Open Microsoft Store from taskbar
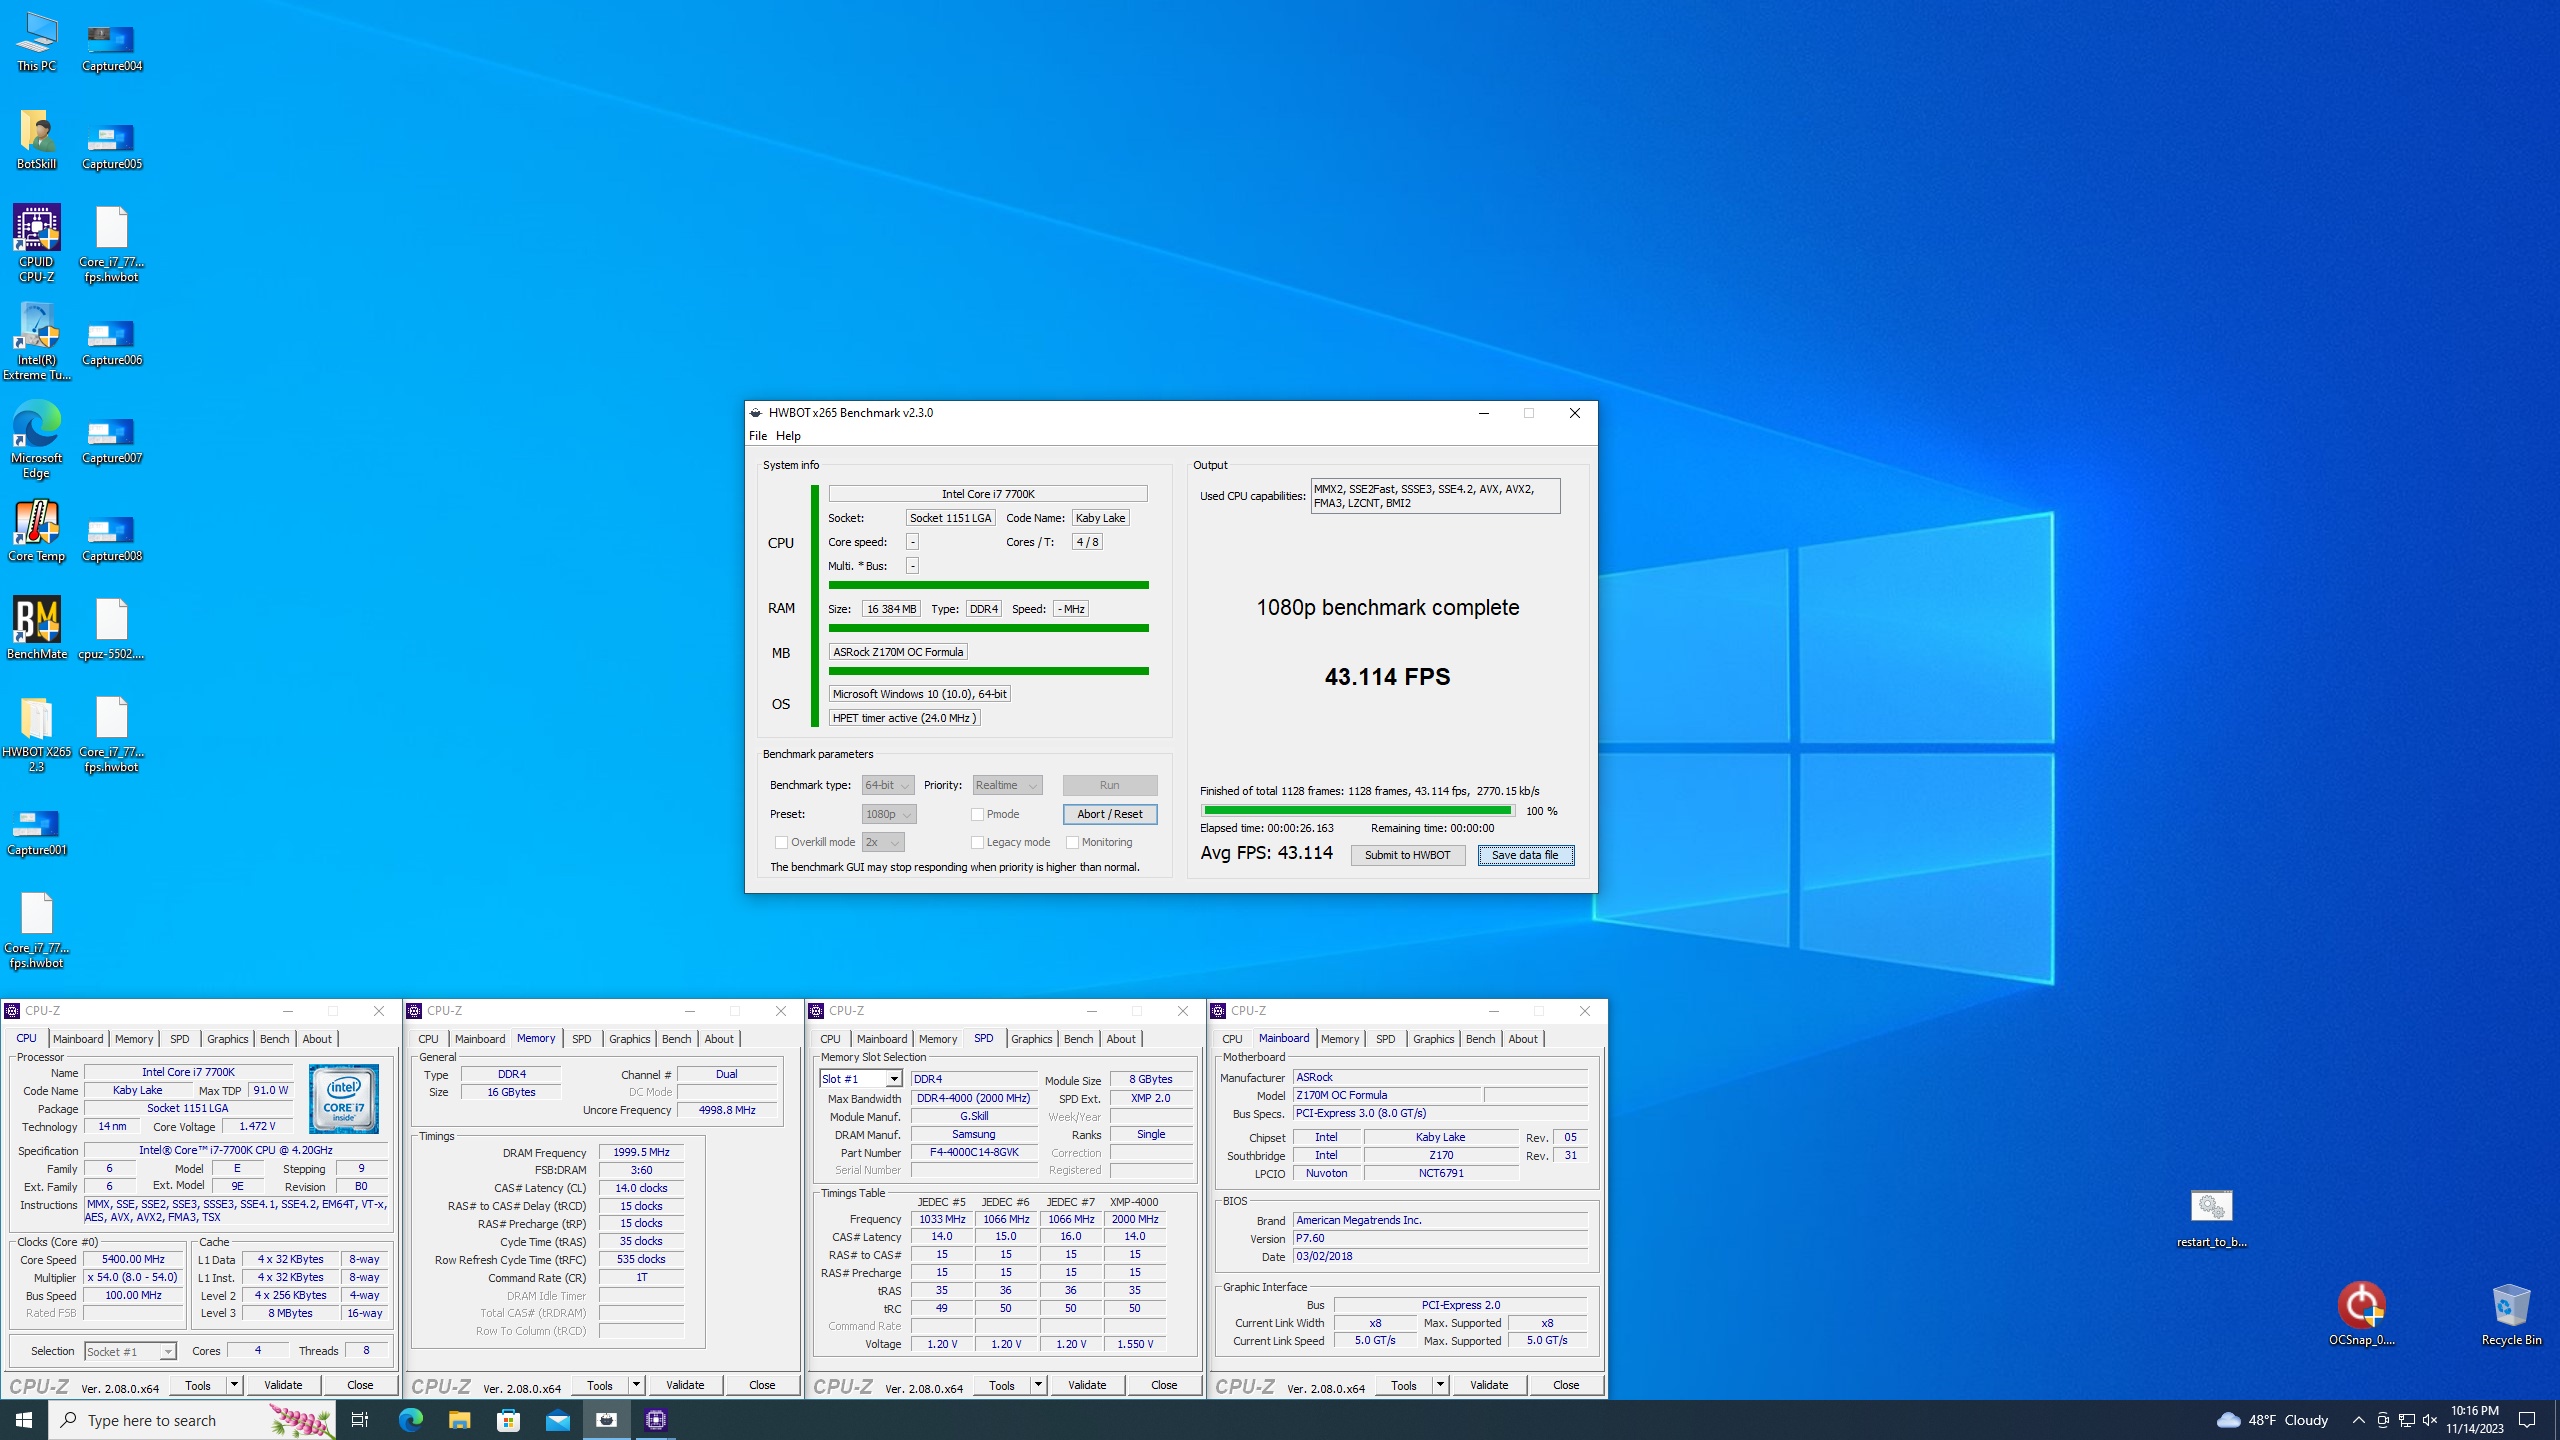Image resolution: width=2560 pixels, height=1440 pixels. pos(509,1420)
